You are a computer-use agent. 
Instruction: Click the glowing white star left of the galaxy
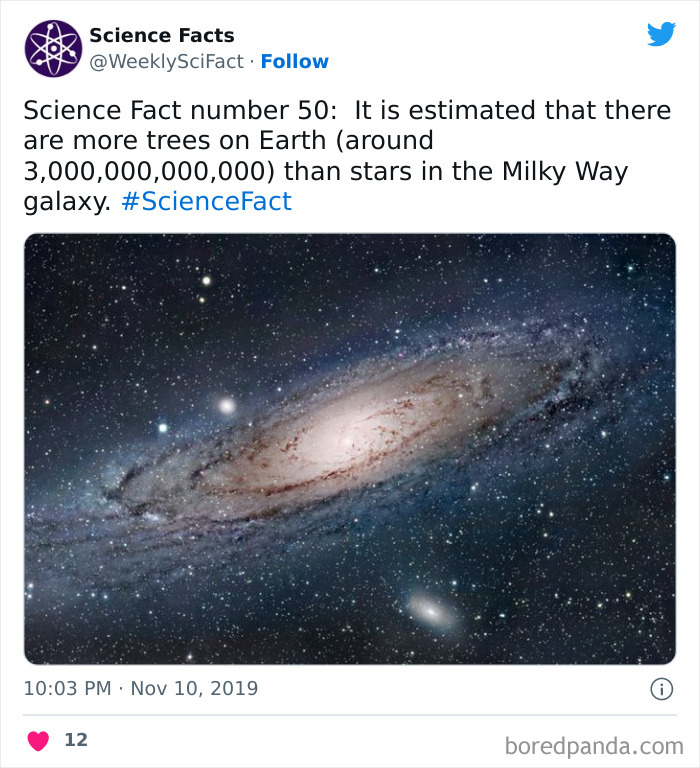coord(227,405)
